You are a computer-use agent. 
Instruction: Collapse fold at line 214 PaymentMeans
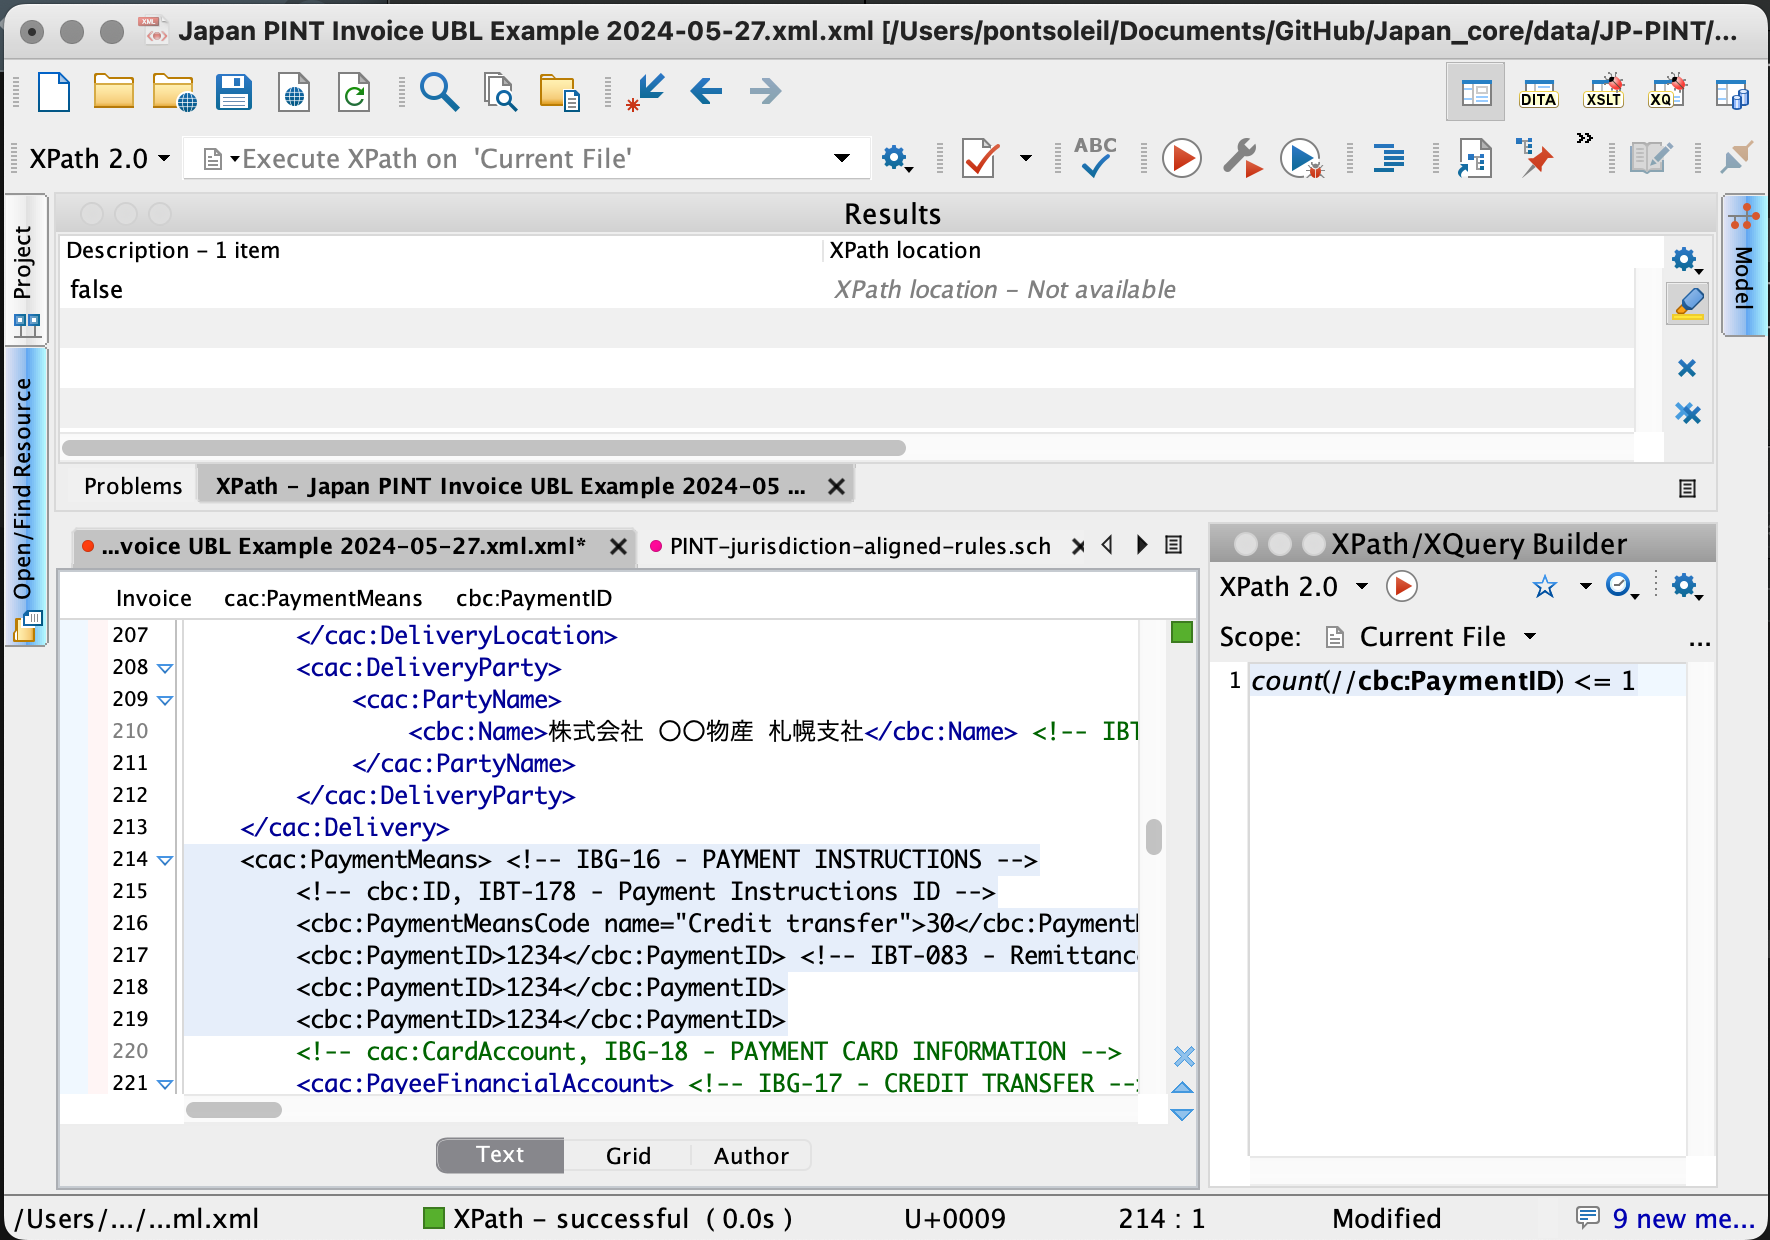[x=166, y=860]
